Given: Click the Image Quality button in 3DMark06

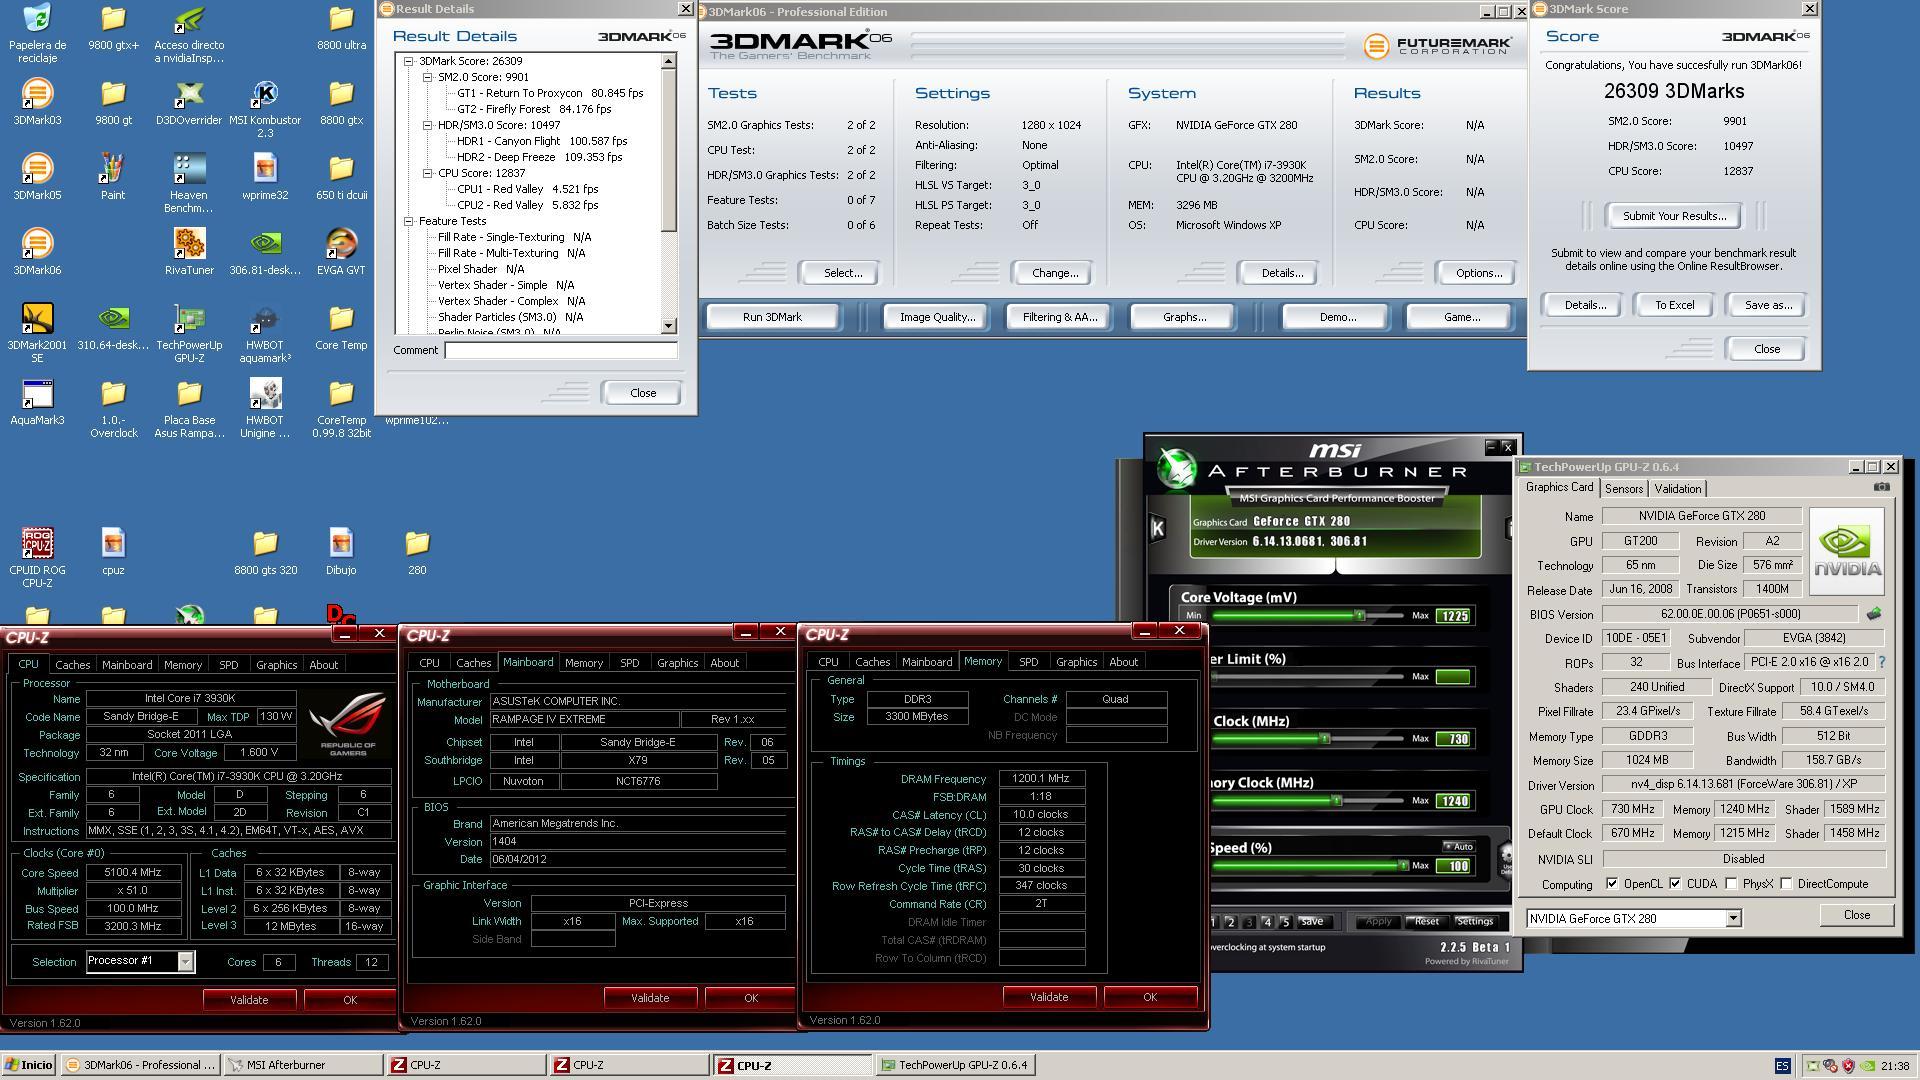Looking at the screenshot, I should tap(937, 317).
